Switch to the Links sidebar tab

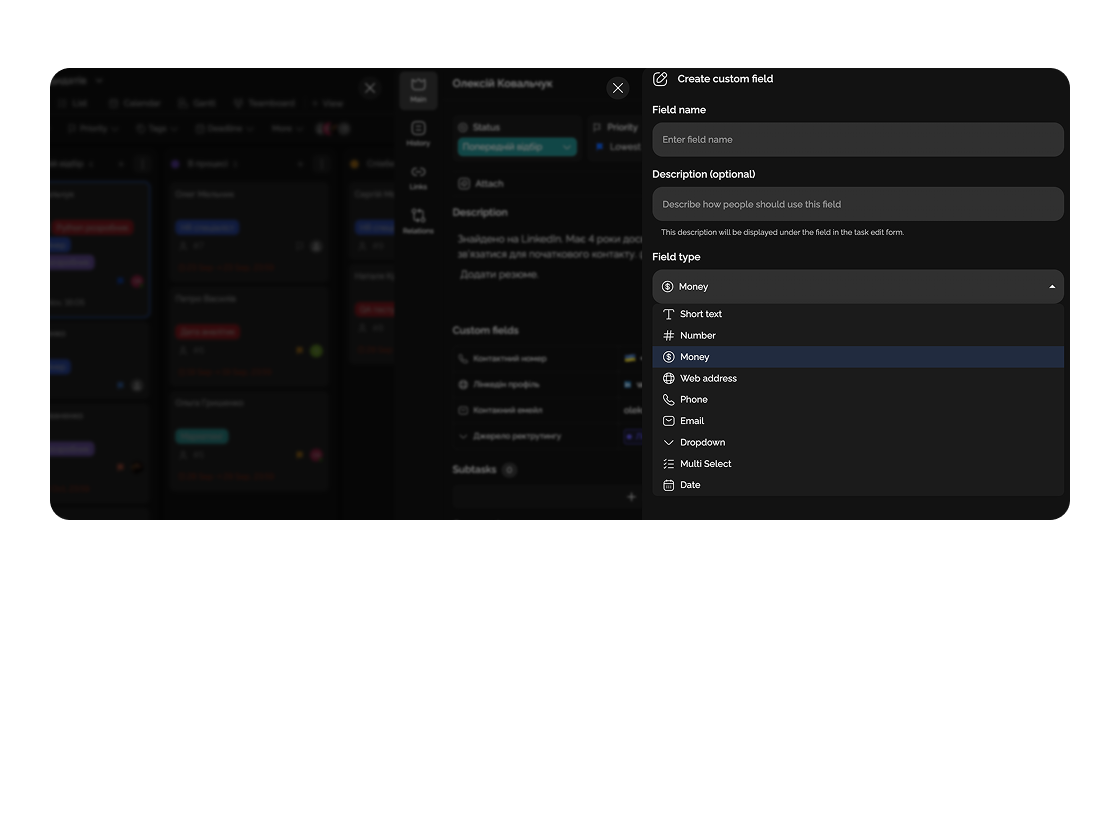tap(418, 177)
